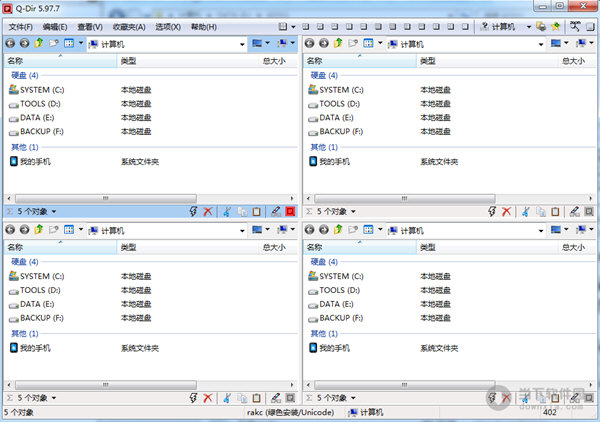Screen dimensions: 600x422
Task: Click red delete X in top-left pane
Action: tap(208, 212)
